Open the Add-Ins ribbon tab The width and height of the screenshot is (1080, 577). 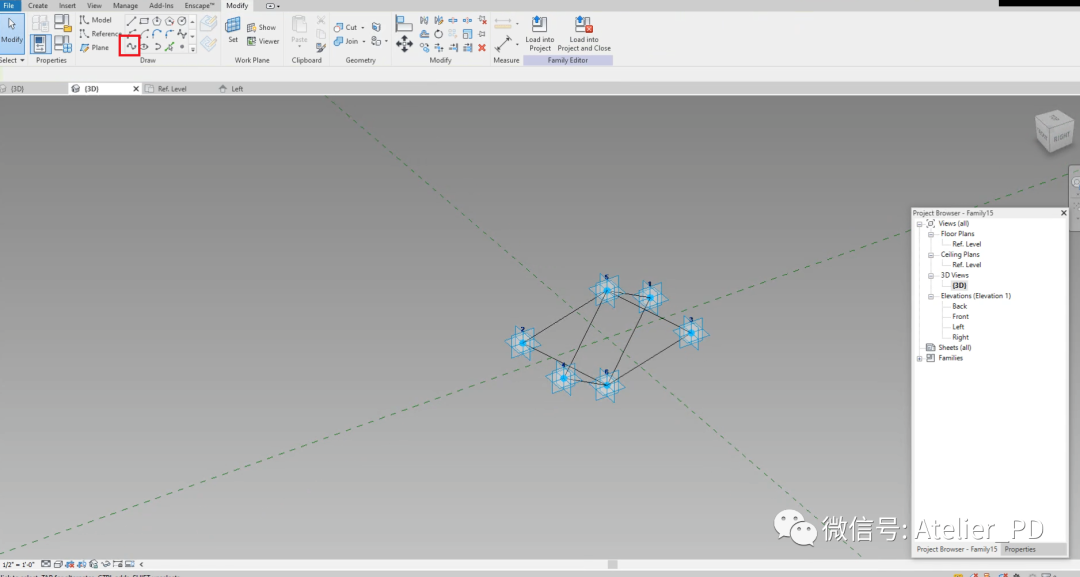point(161,6)
